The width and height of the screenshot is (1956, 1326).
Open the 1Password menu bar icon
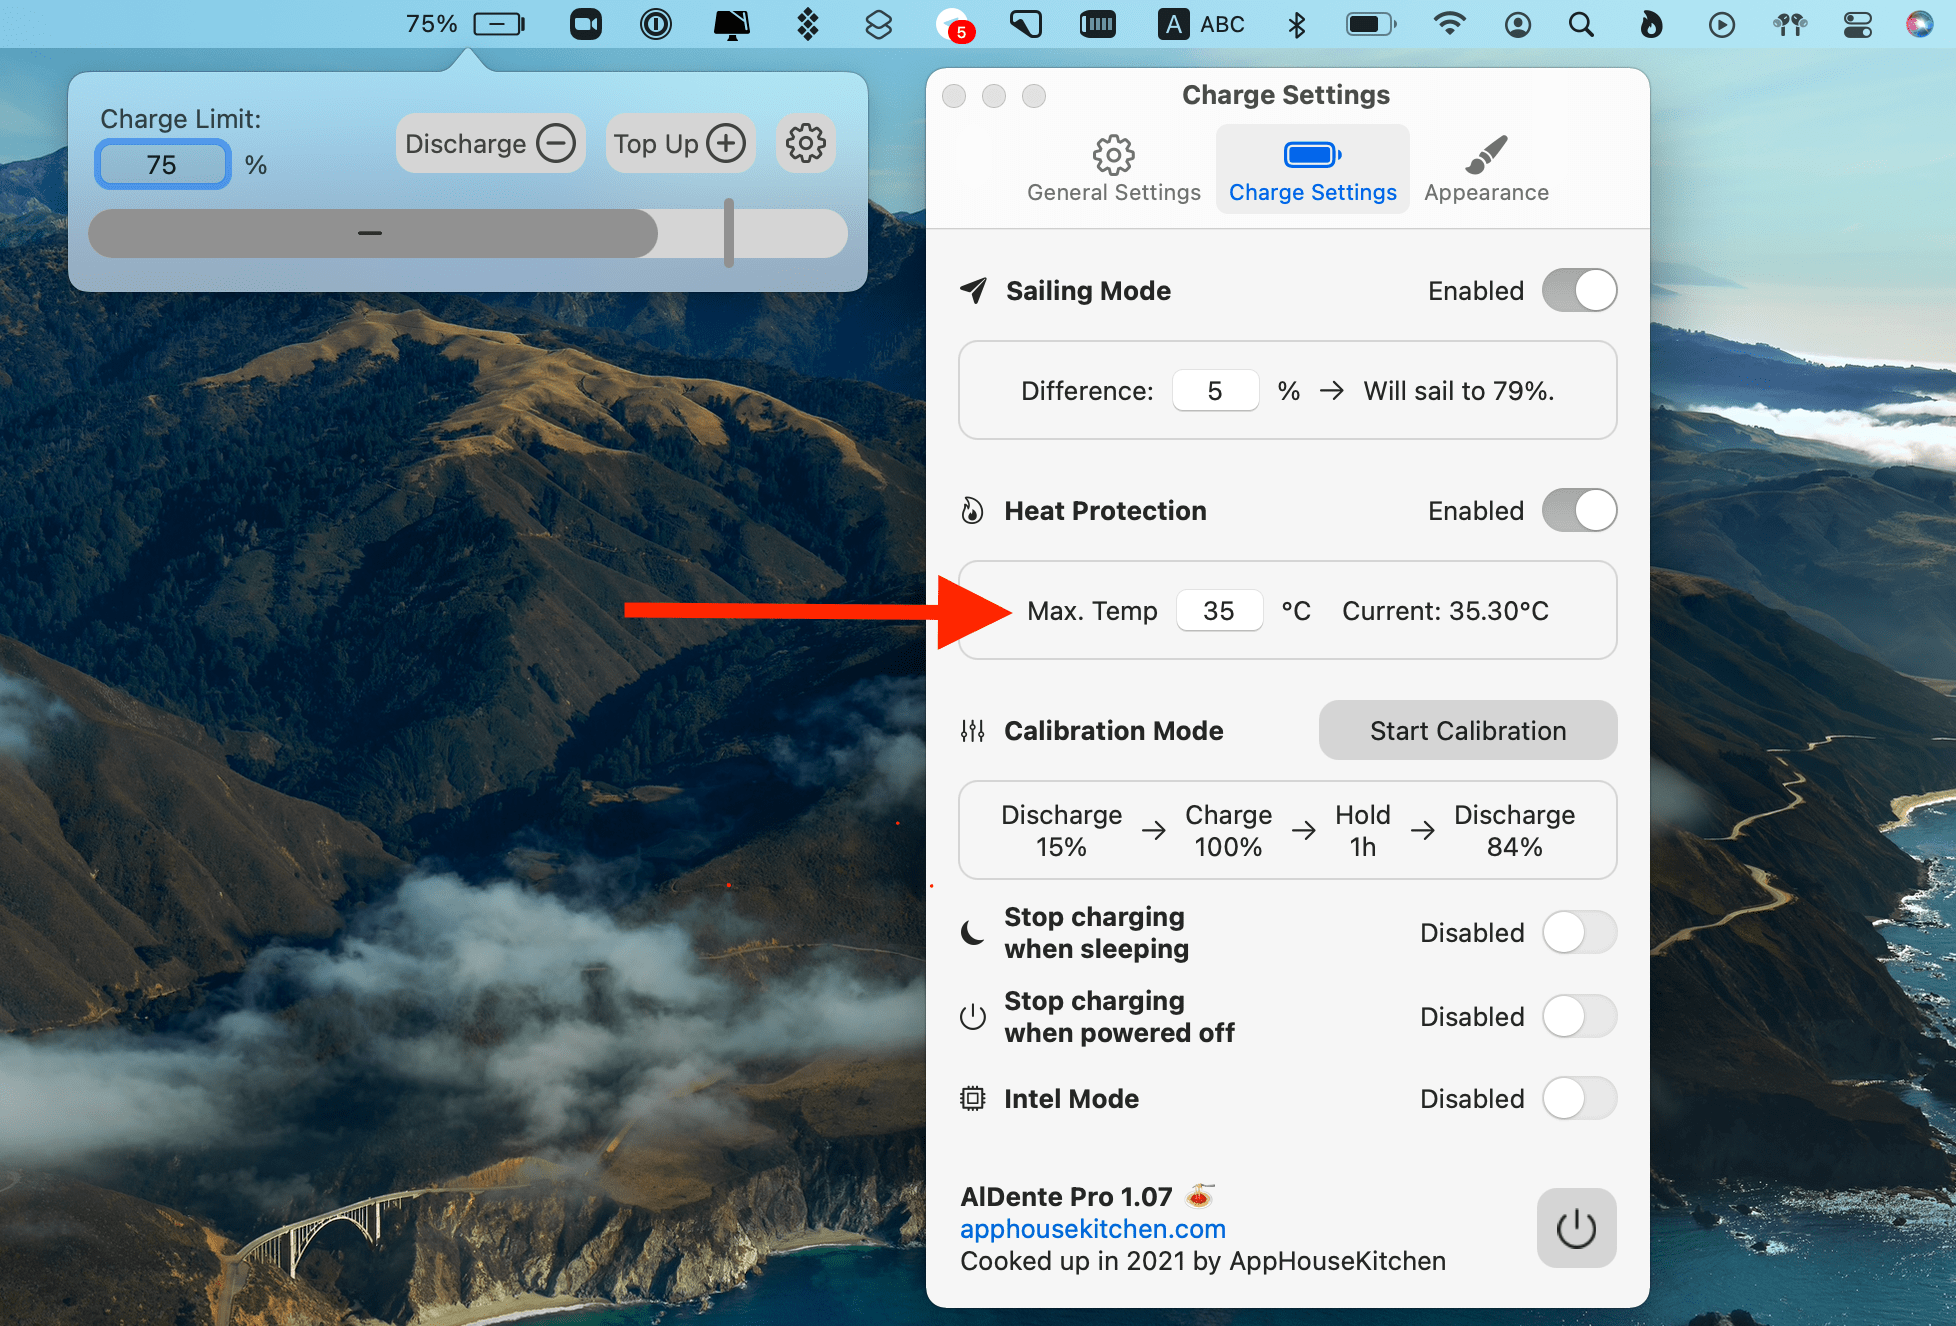[656, 24]
